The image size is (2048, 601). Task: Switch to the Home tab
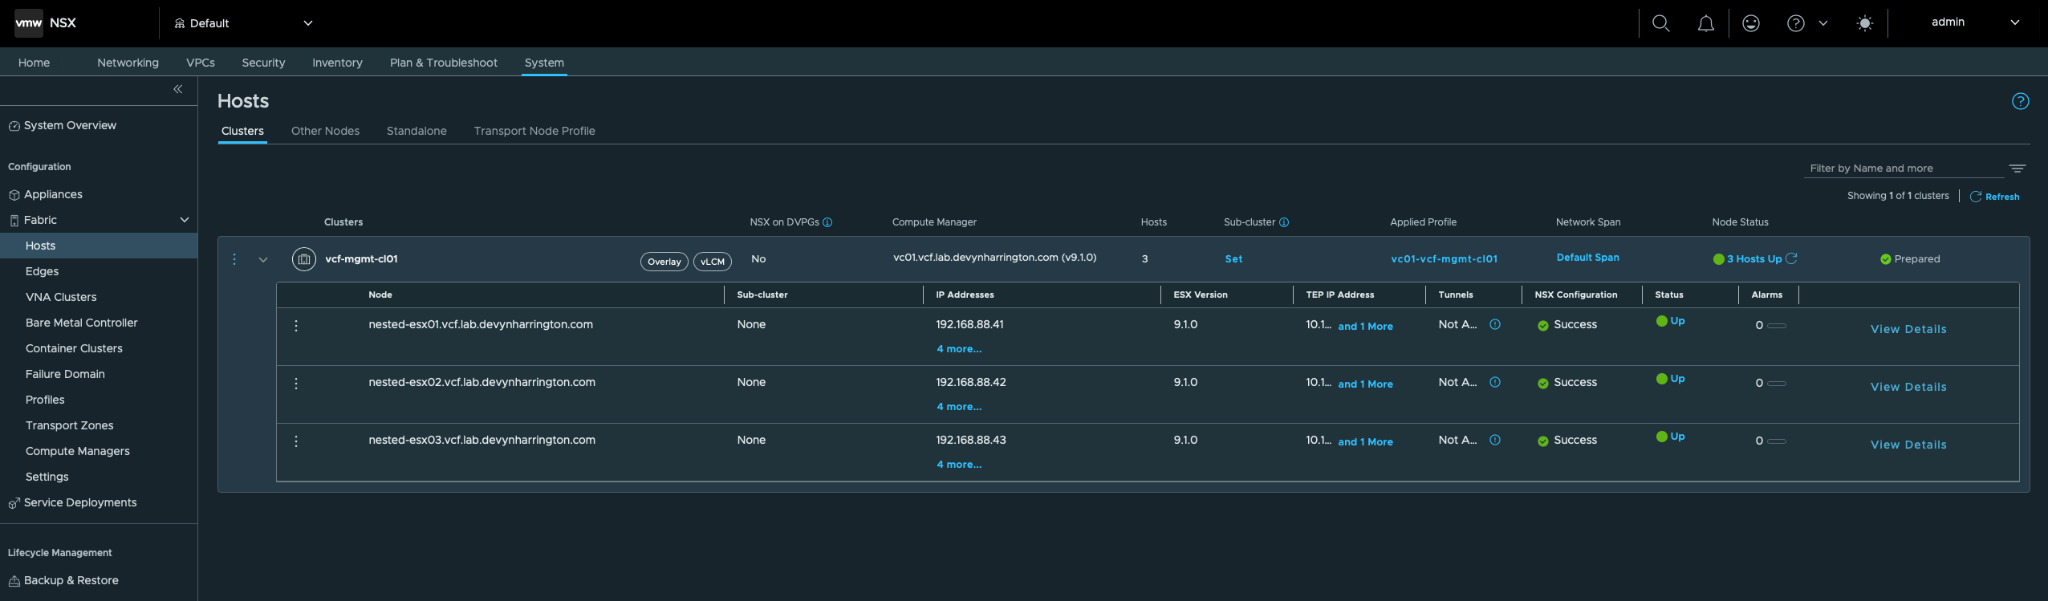click(x=34, y=63)
